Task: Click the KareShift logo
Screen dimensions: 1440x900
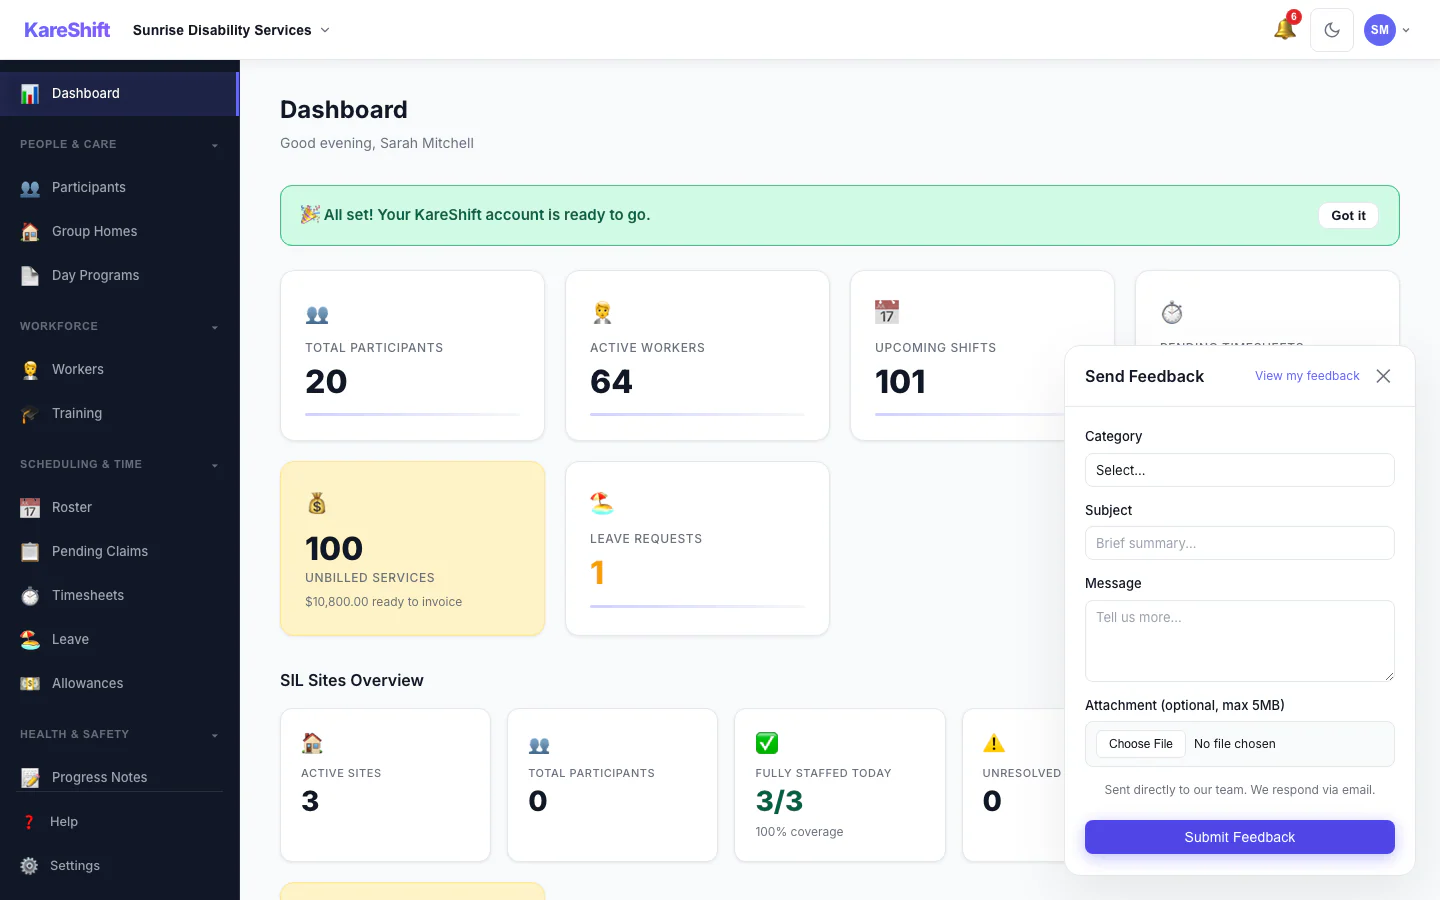Action: coord(67,30)
